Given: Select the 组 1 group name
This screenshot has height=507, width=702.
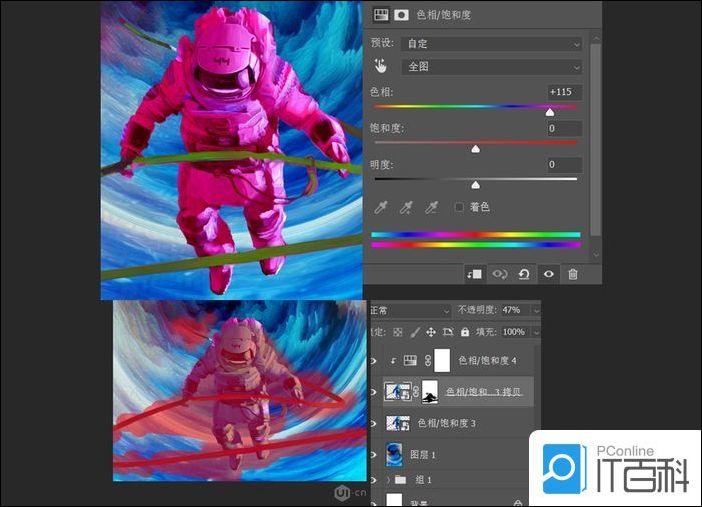Looking at the screenshot, I should (x=423, y=480).
